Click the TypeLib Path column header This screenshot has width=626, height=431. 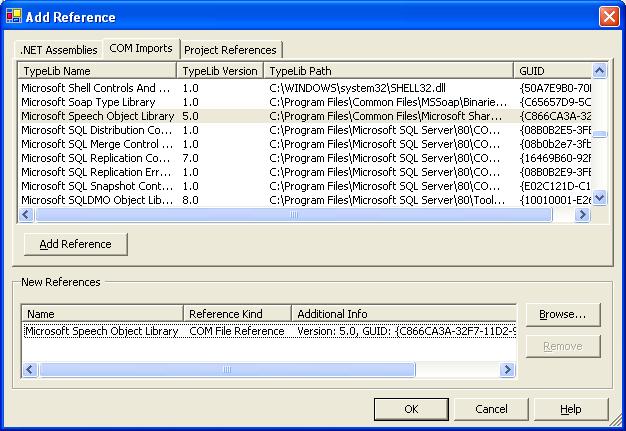click(388, 71)
